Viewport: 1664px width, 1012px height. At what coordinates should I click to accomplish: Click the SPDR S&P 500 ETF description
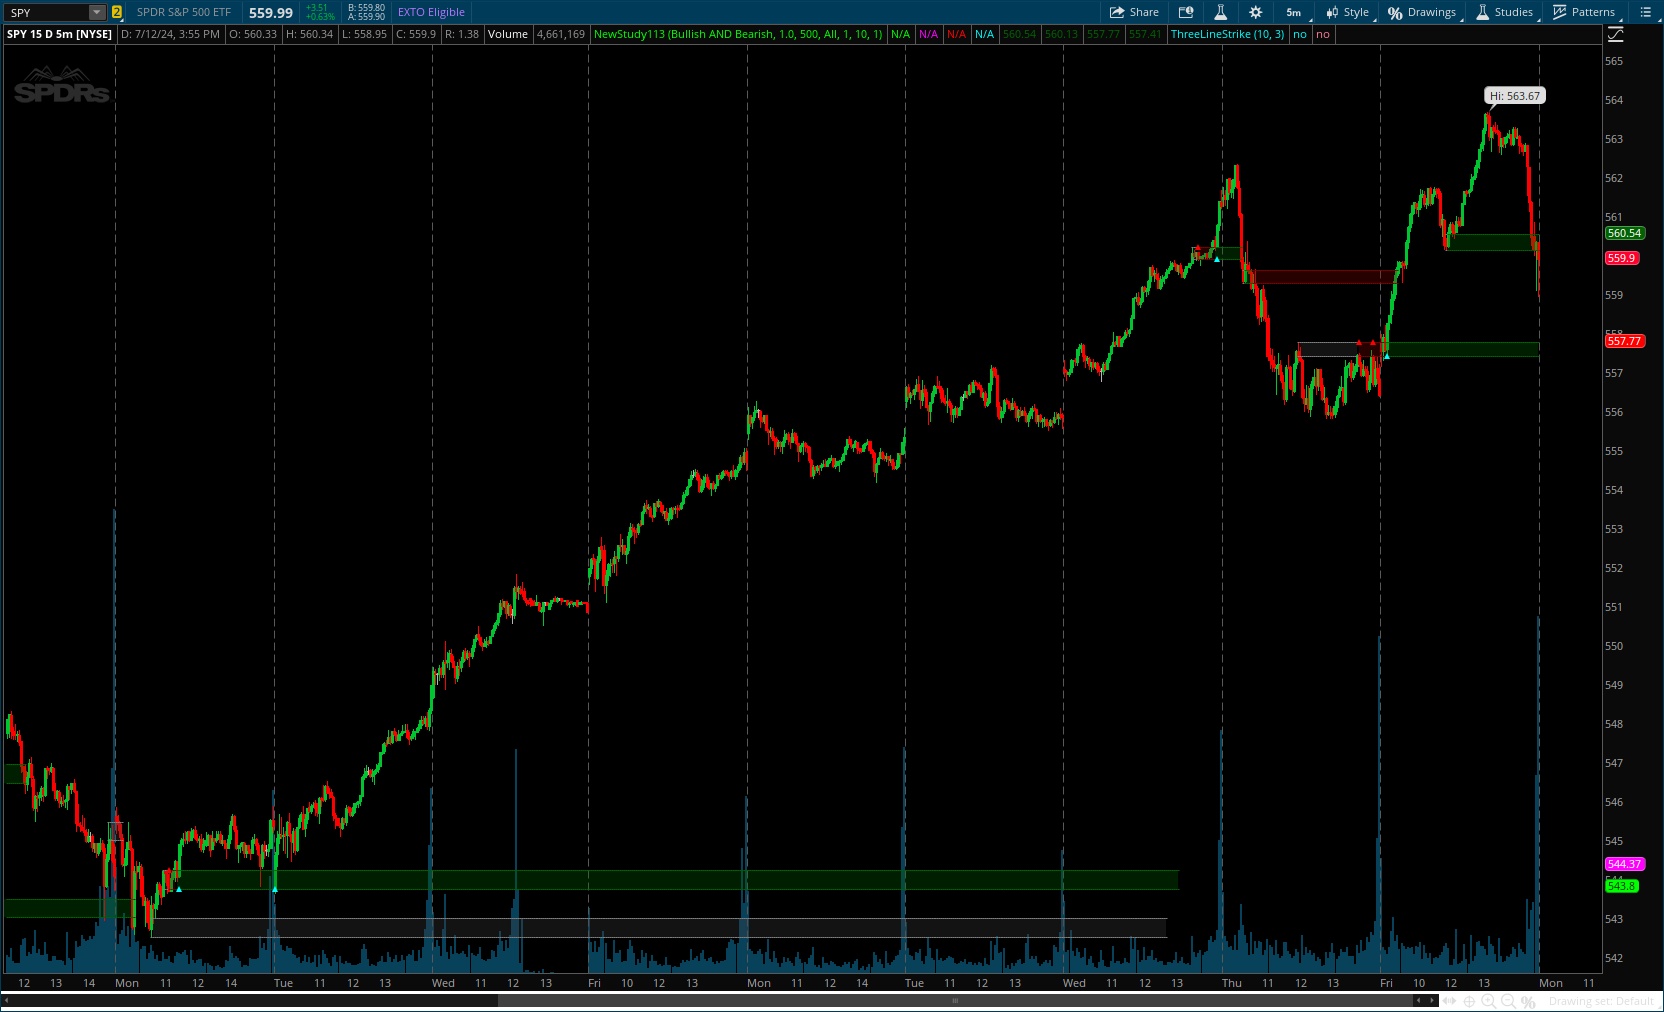click(184, 12)
